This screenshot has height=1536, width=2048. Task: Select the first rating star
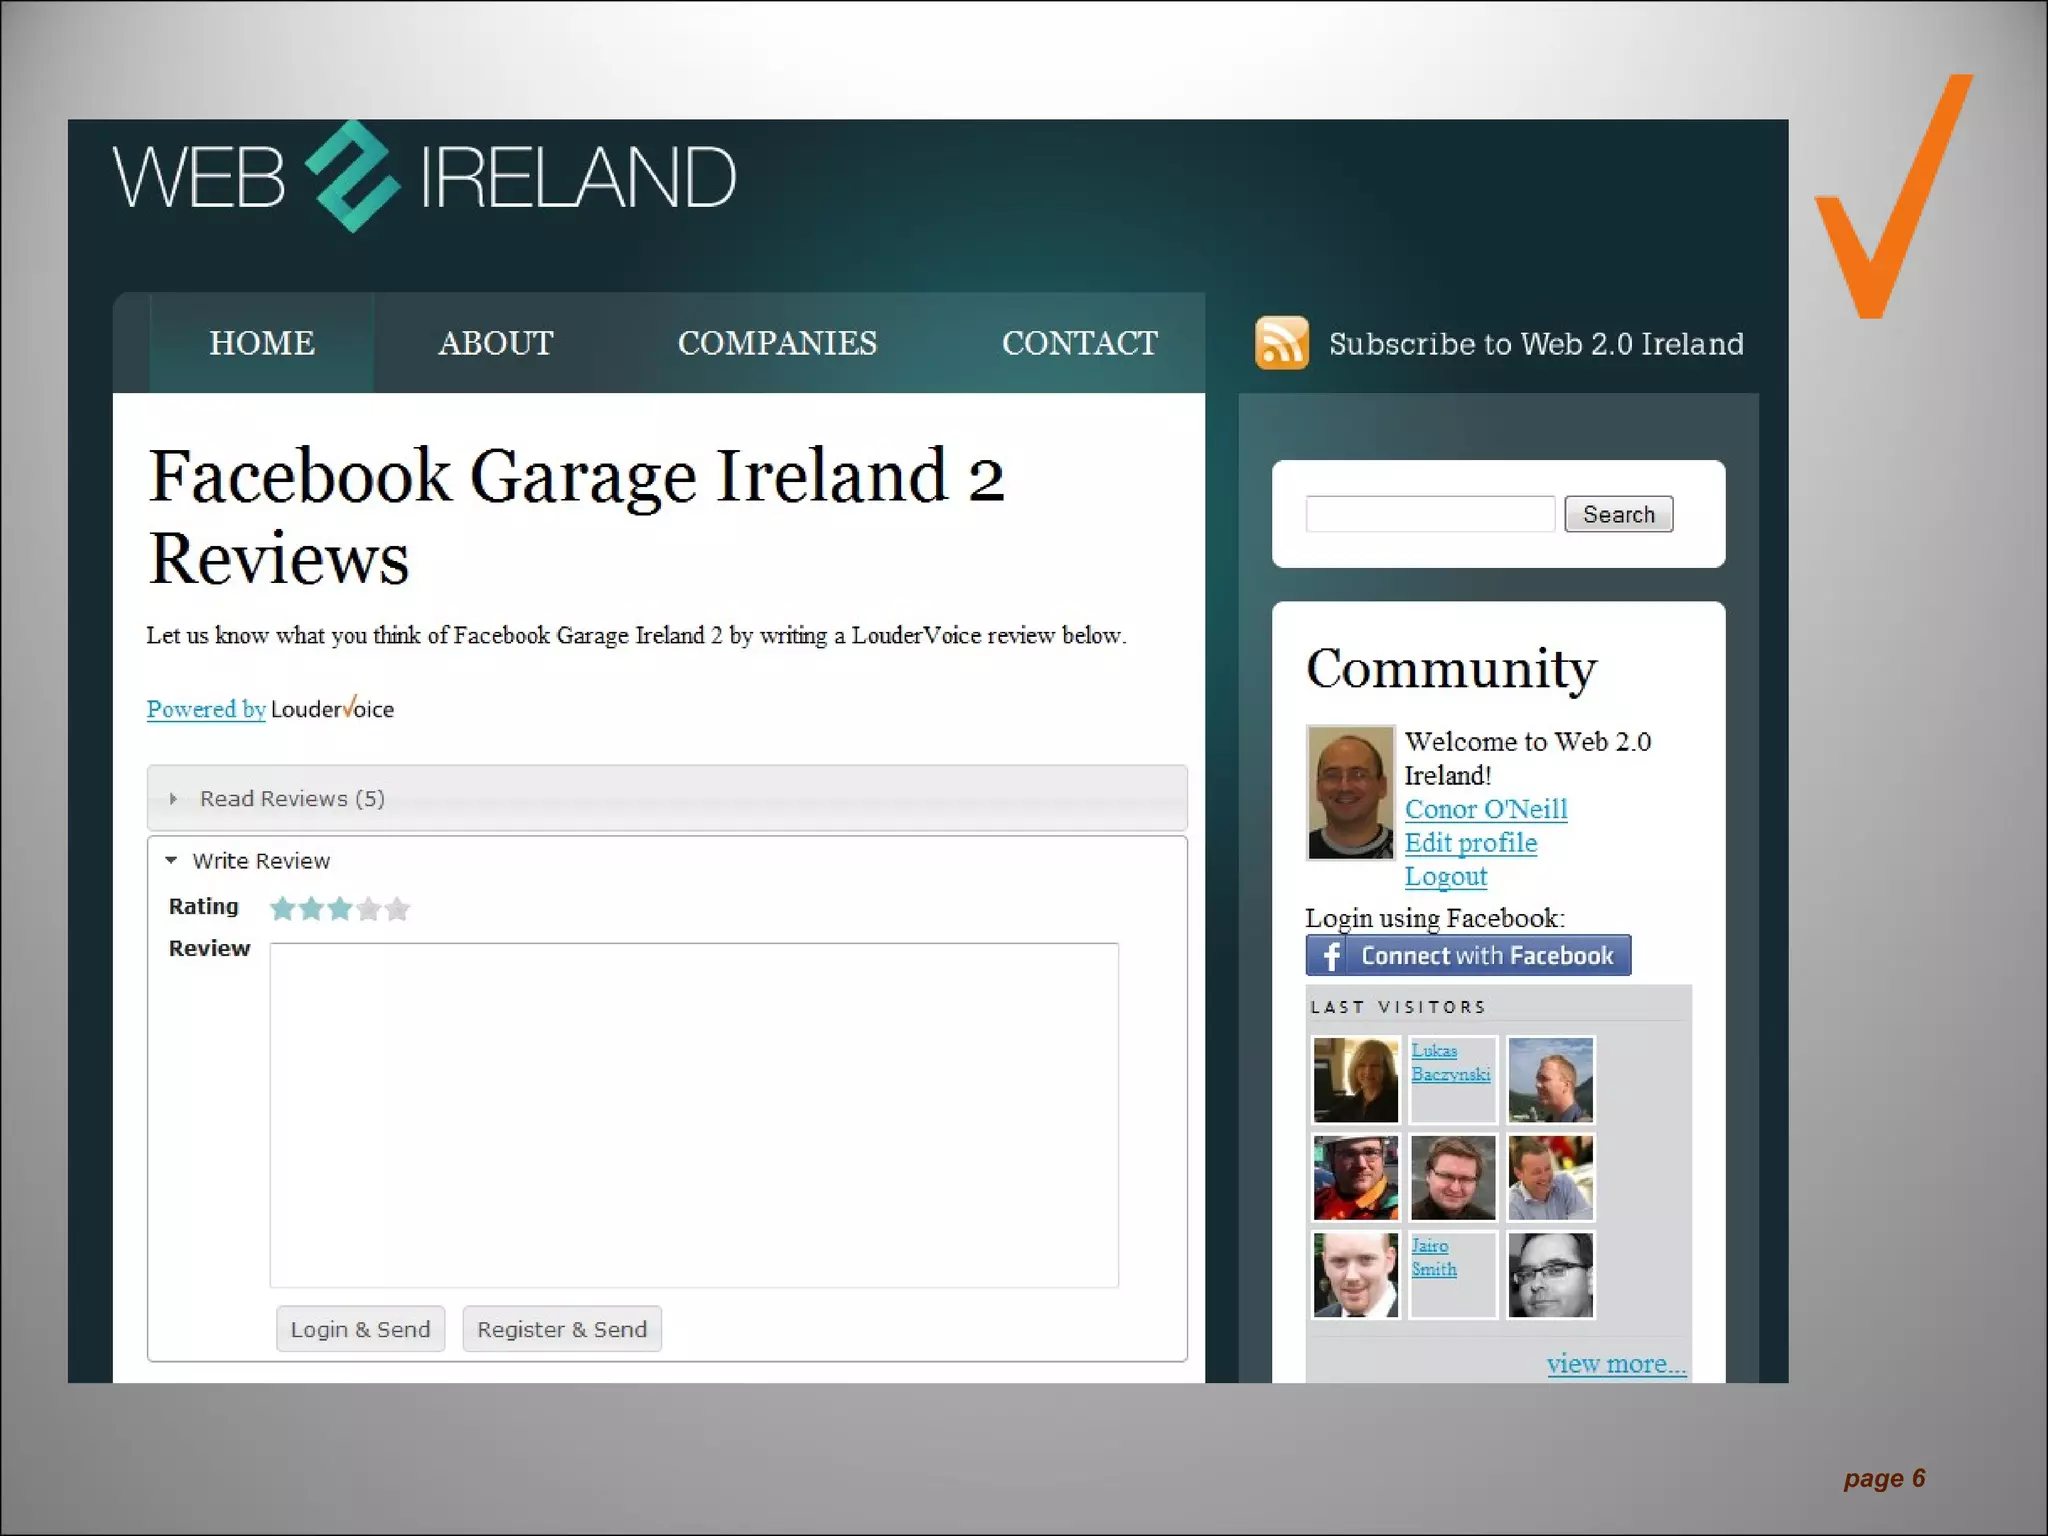pyautogui.click(x=283, y=908)
